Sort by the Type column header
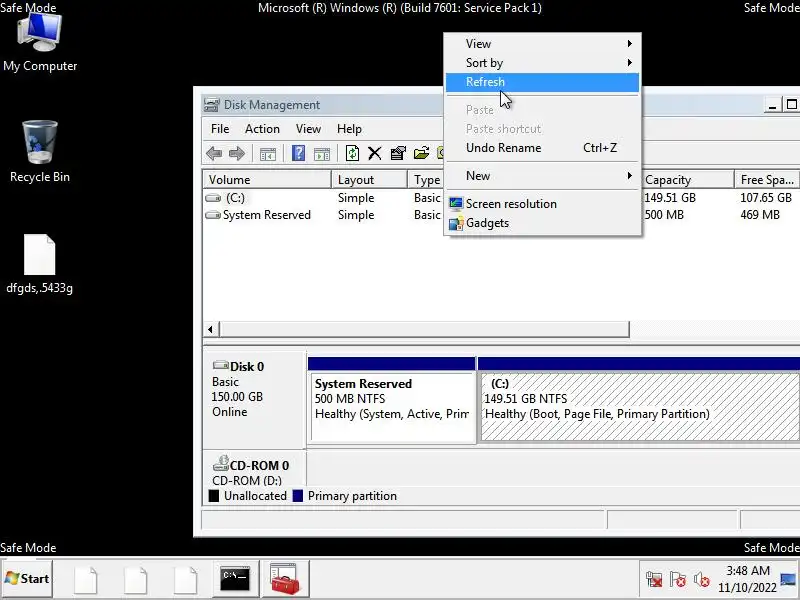 (x=426, y=180)
